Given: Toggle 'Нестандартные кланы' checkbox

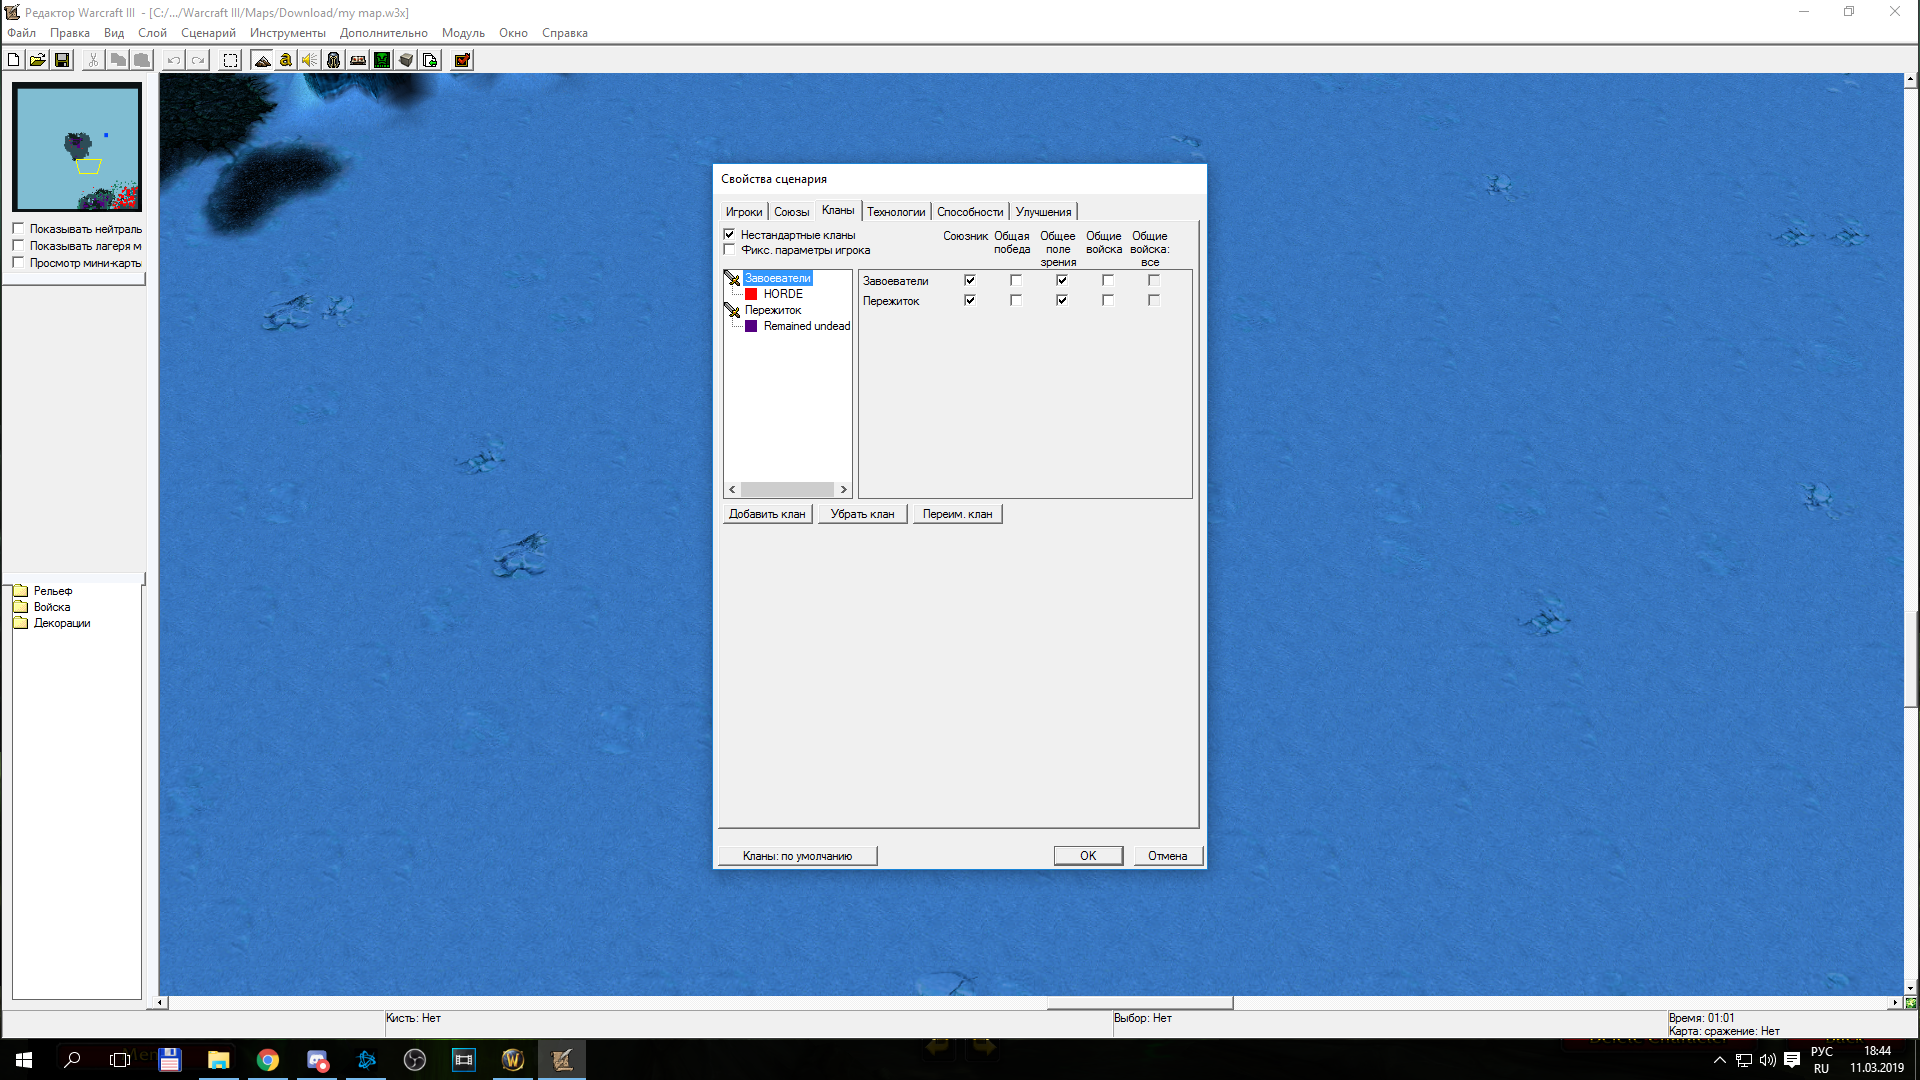Looking at the screenshot, I should pos(729,234).
